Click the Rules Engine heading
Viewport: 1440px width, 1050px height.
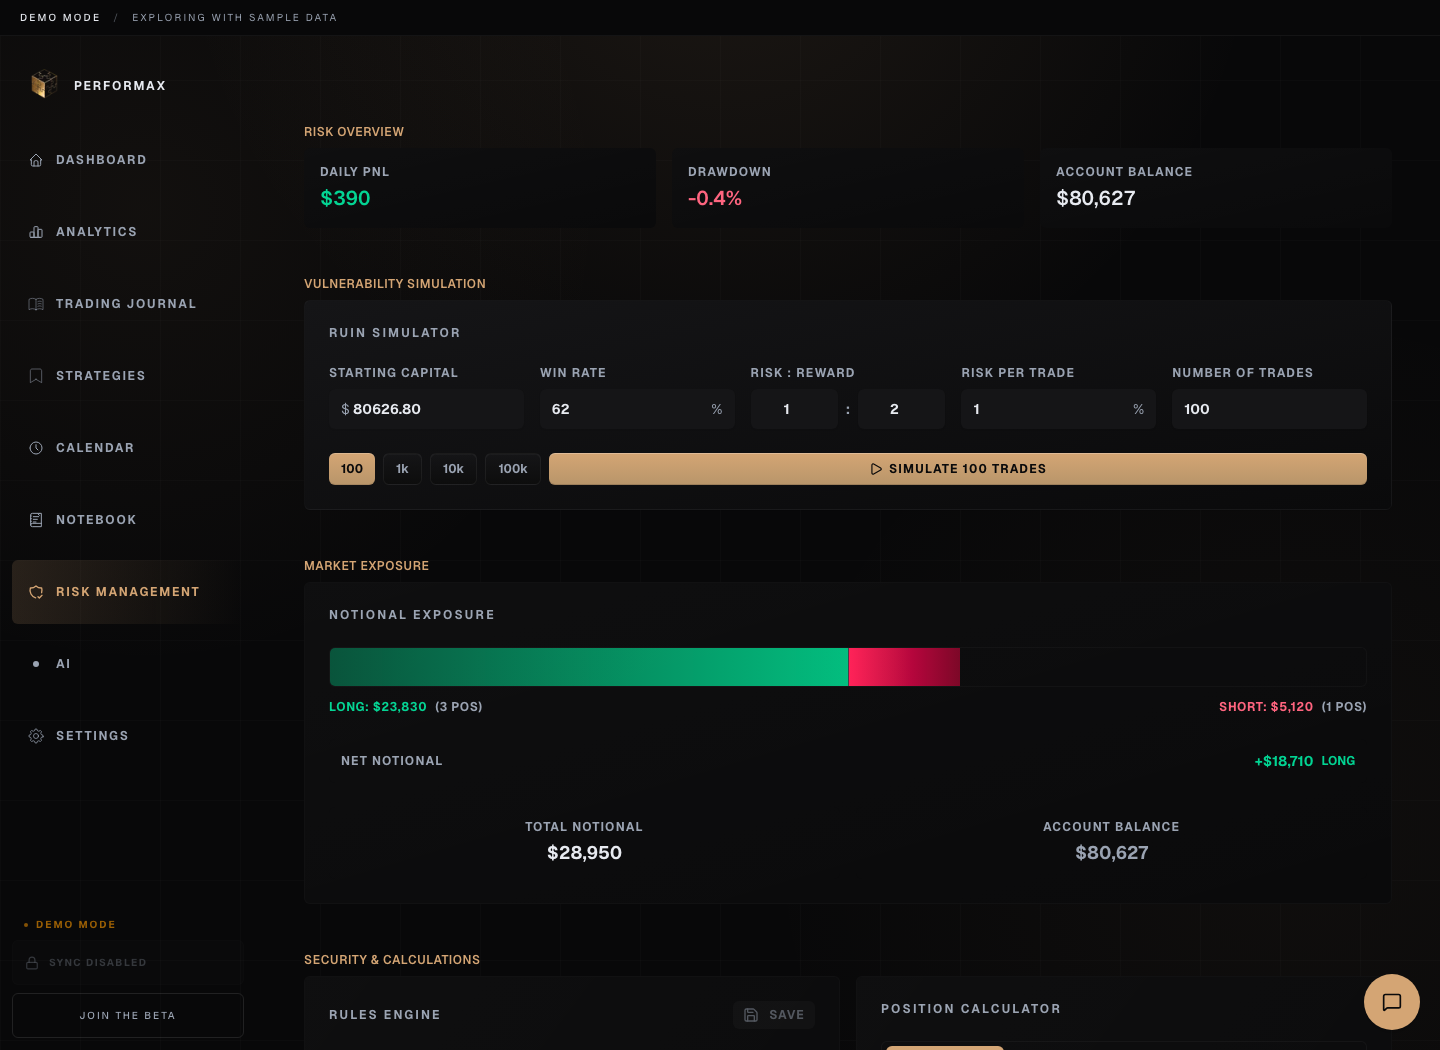[385, 1015]
